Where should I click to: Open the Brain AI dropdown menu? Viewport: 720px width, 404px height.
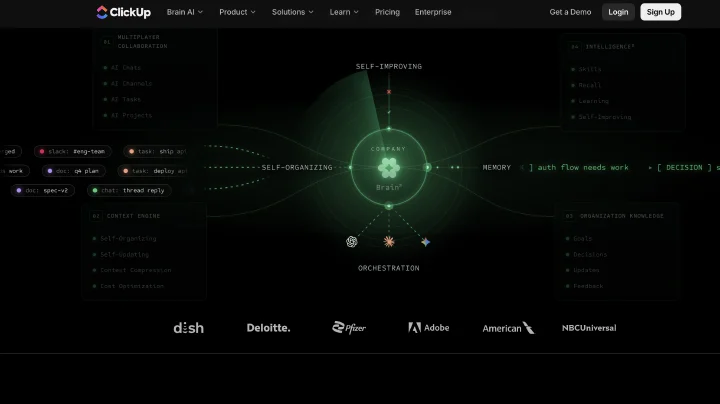[185, 12]
